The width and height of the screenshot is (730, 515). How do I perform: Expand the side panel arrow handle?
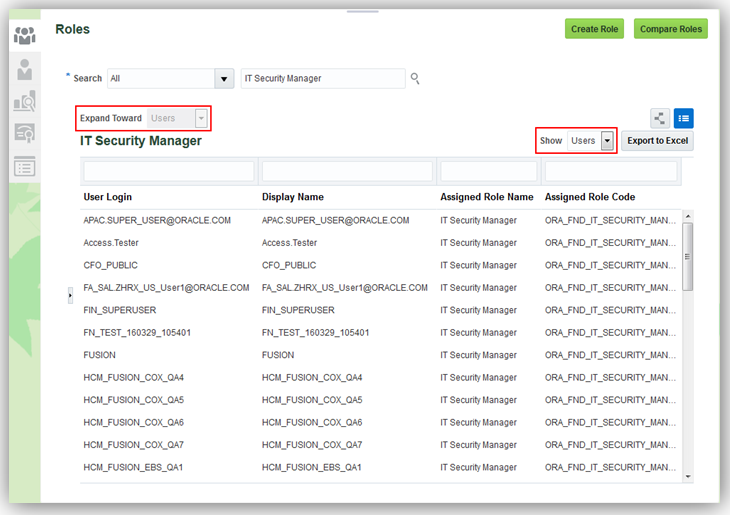tap(70, 295)
